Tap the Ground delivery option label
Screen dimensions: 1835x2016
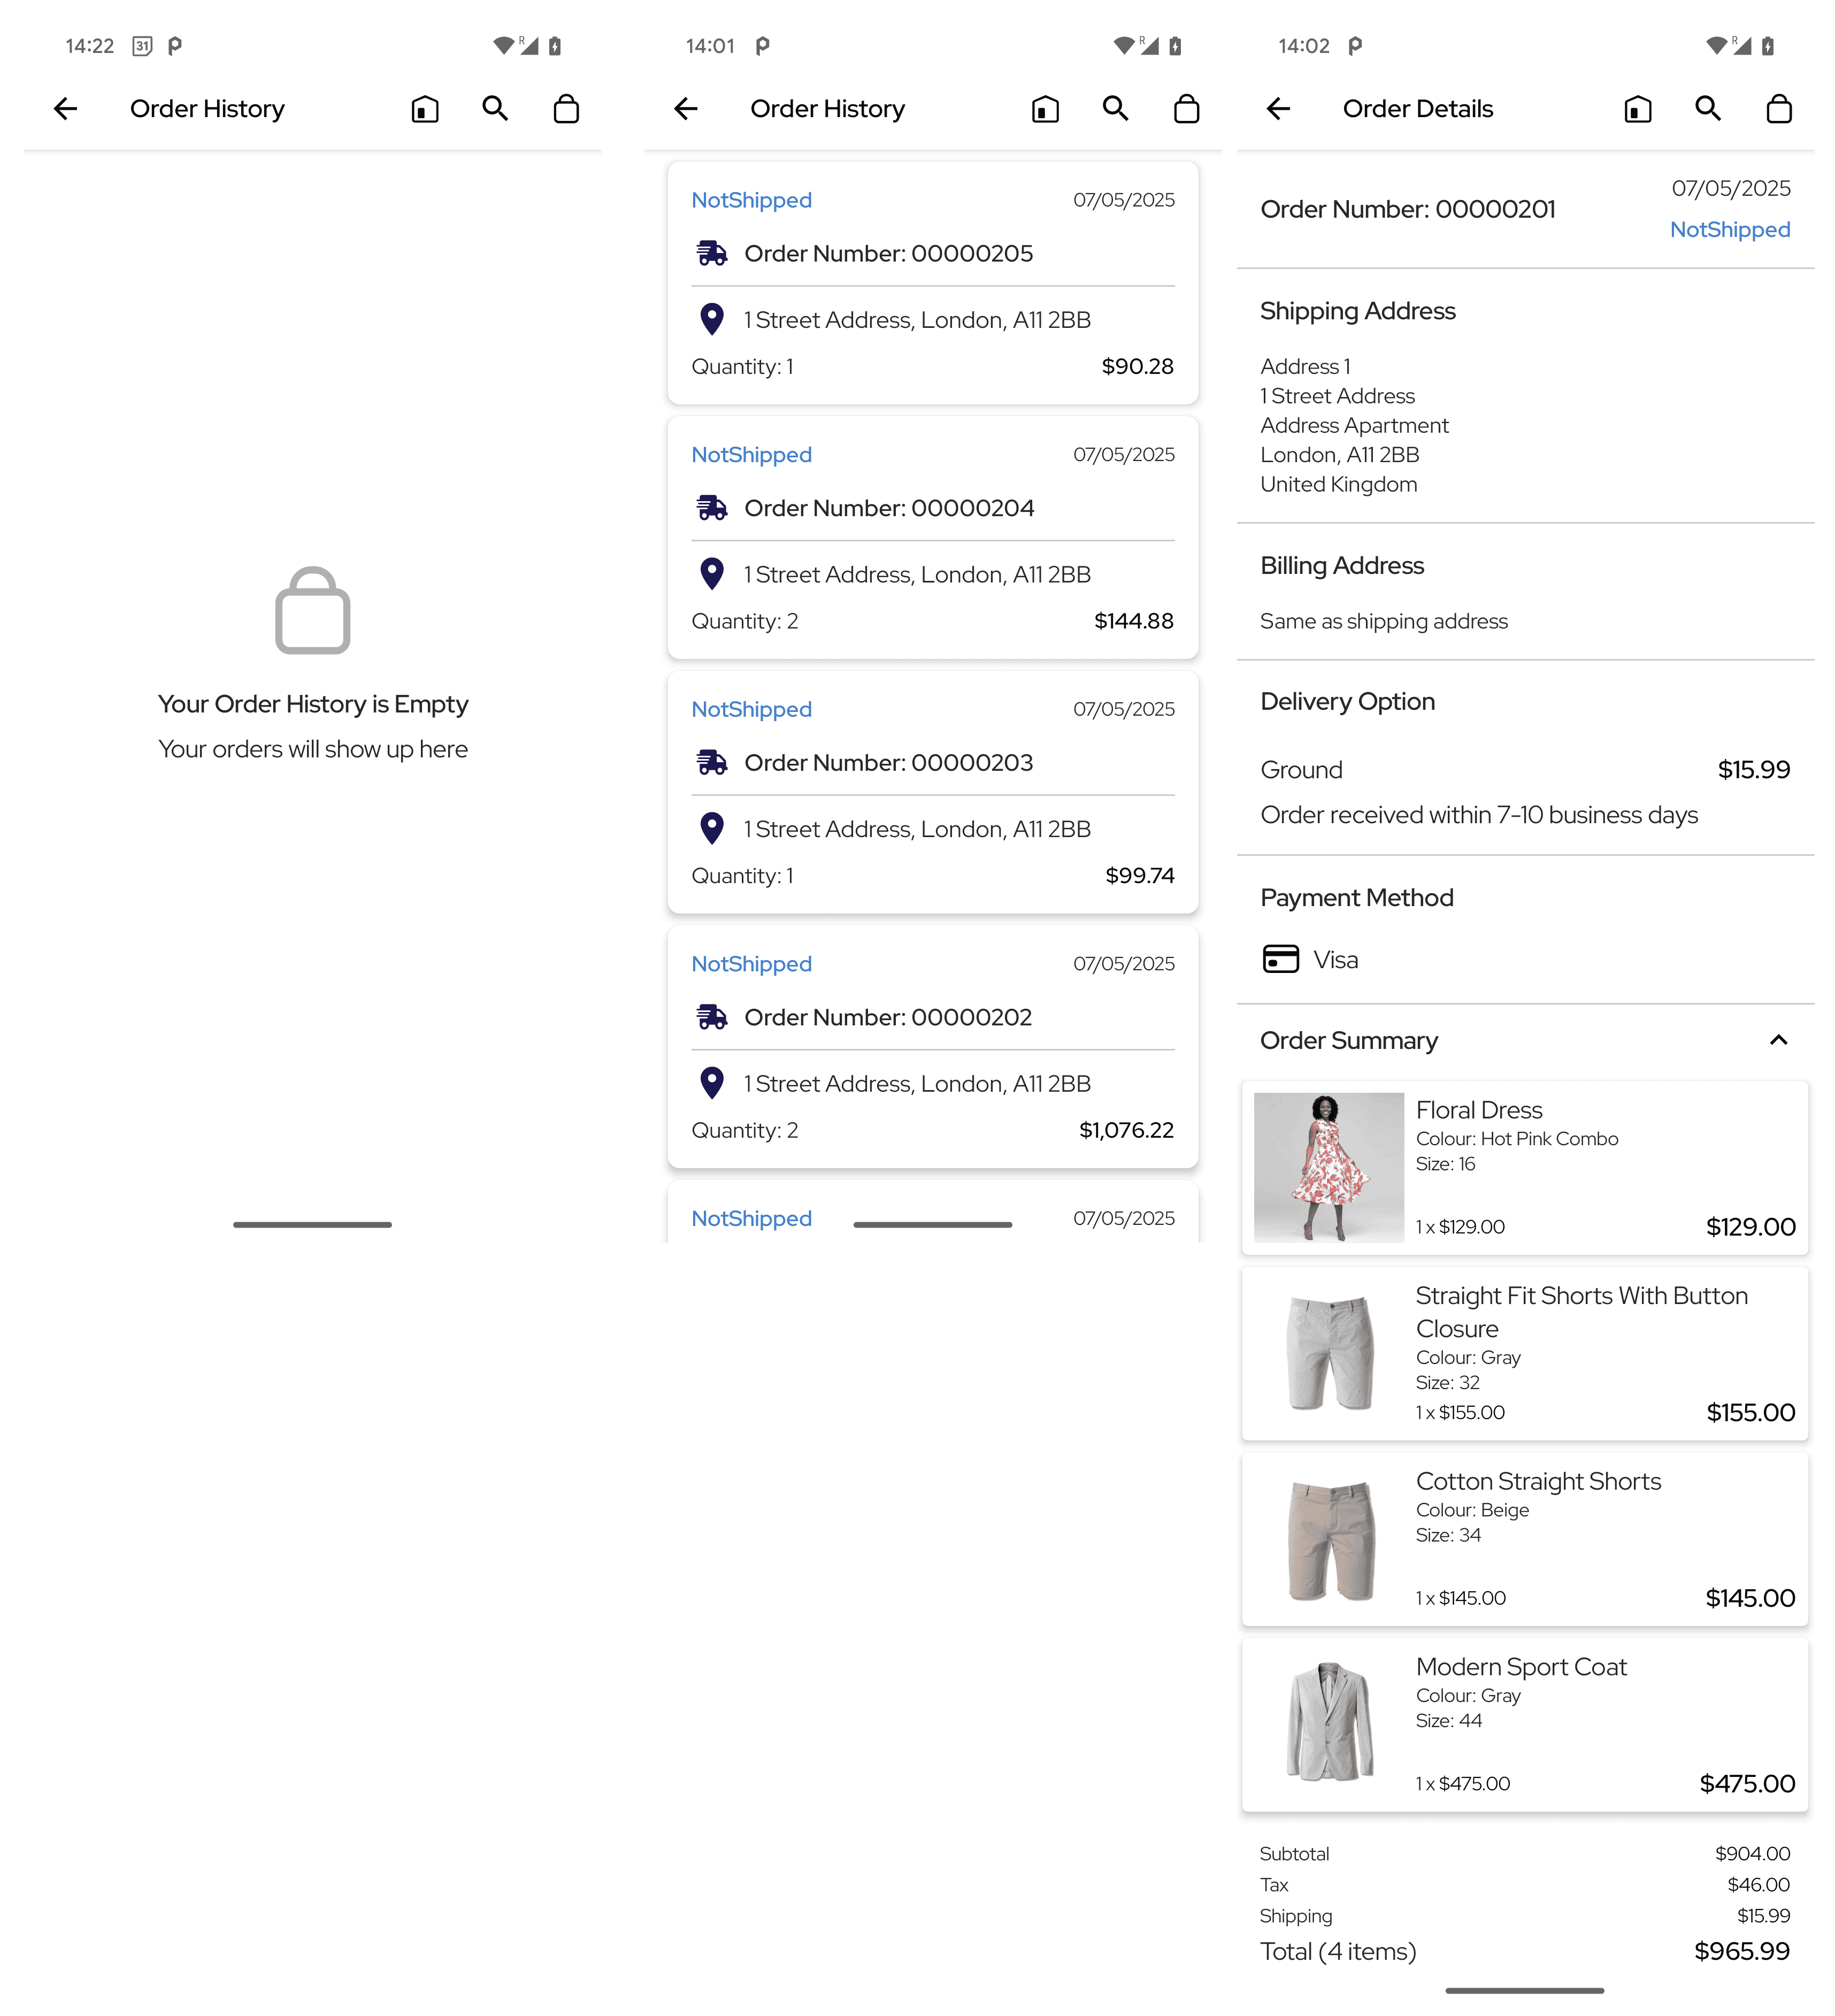click(1301, 770)
